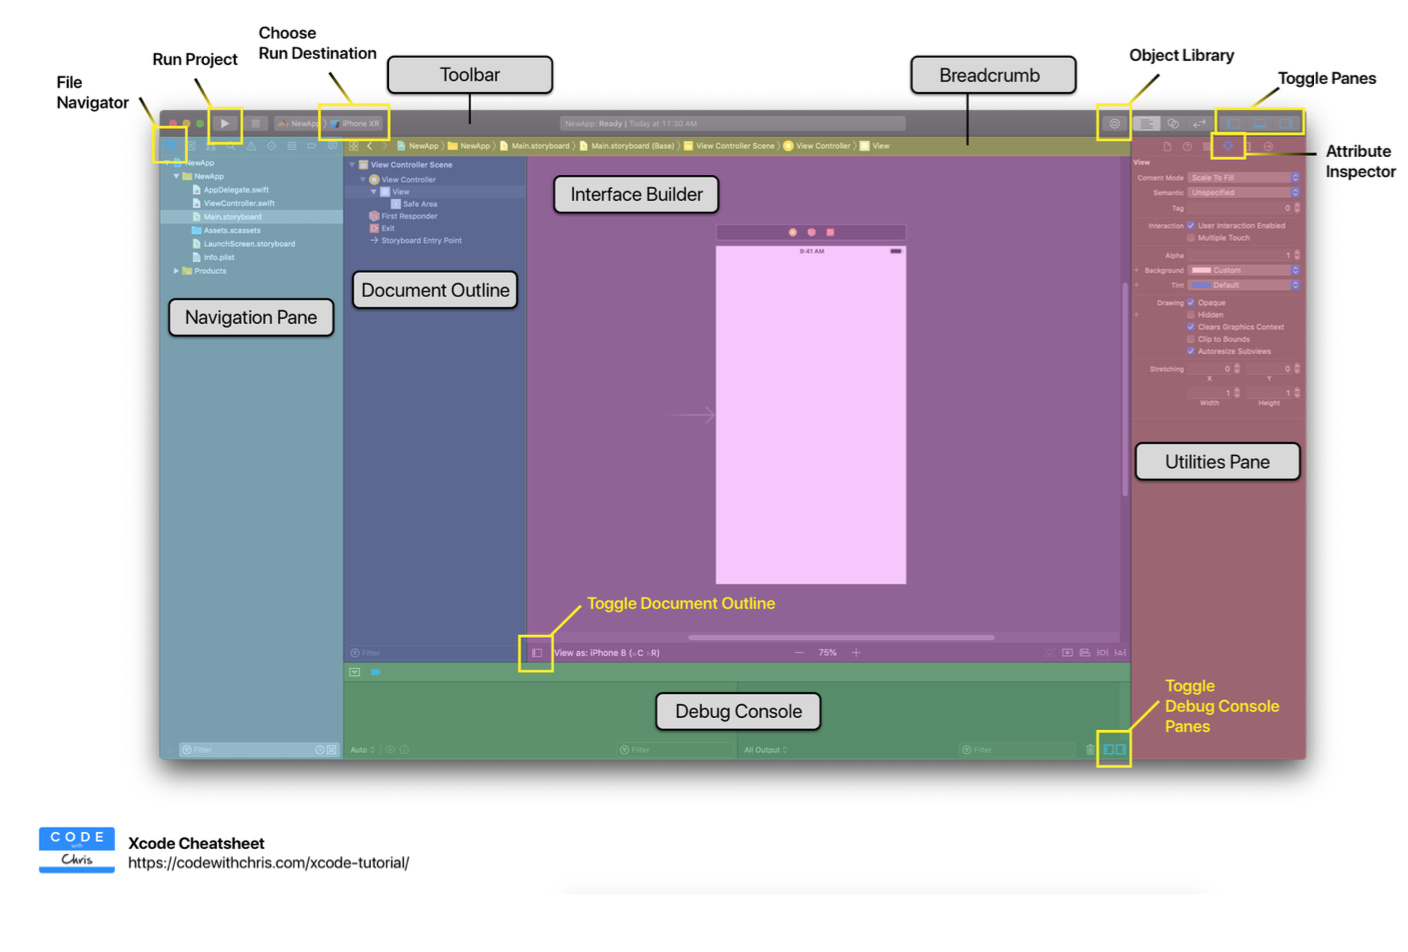Open the Semantic dropdown
The width and height of the screenshot is (1408, 952).
(x=1244, y=193)
